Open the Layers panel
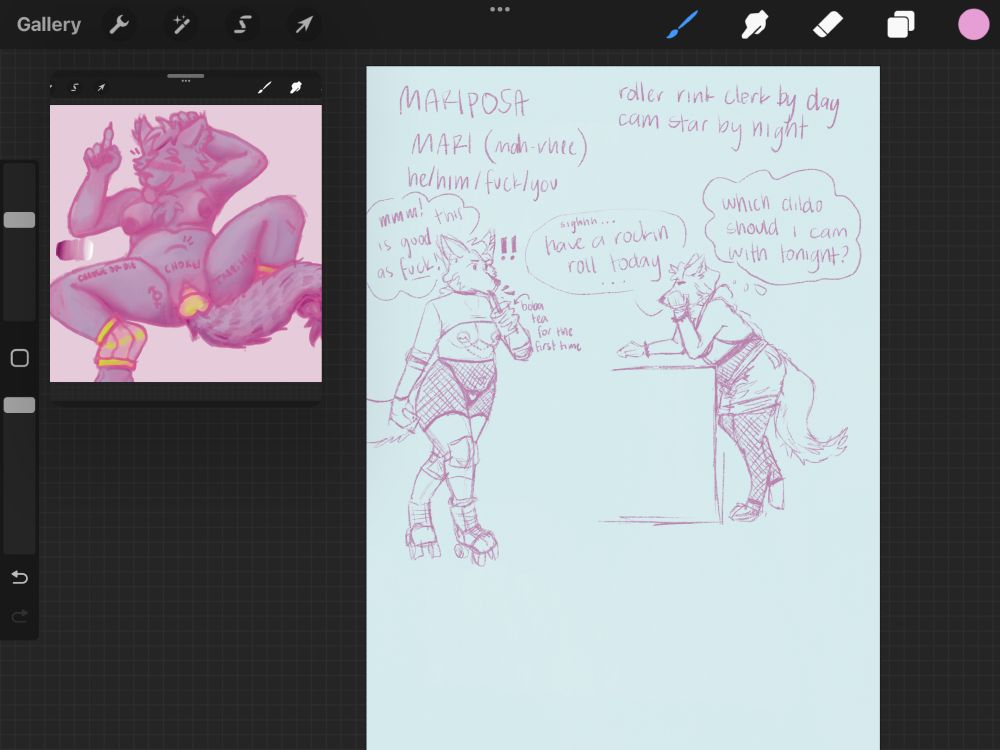Viewport: 1000px width, 750px height. [900, 24]
